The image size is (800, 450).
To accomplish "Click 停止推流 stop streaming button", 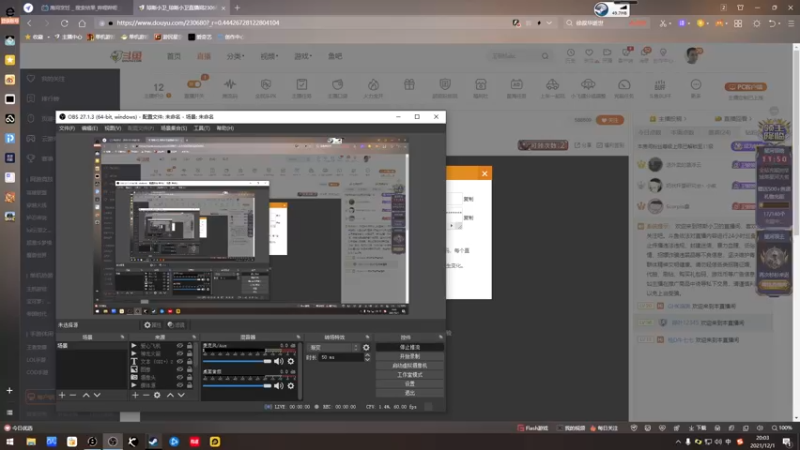I will 410,347.
